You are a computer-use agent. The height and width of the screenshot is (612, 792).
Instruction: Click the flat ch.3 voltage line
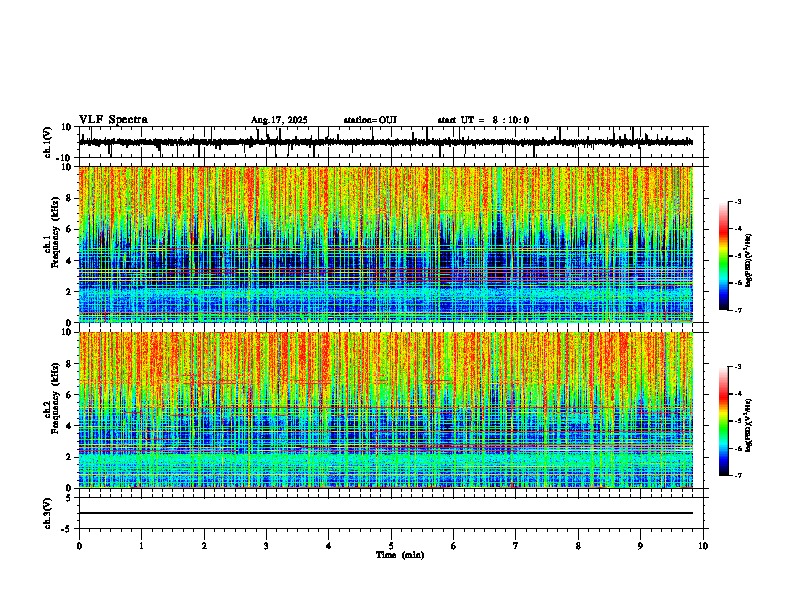coord(385,513)
